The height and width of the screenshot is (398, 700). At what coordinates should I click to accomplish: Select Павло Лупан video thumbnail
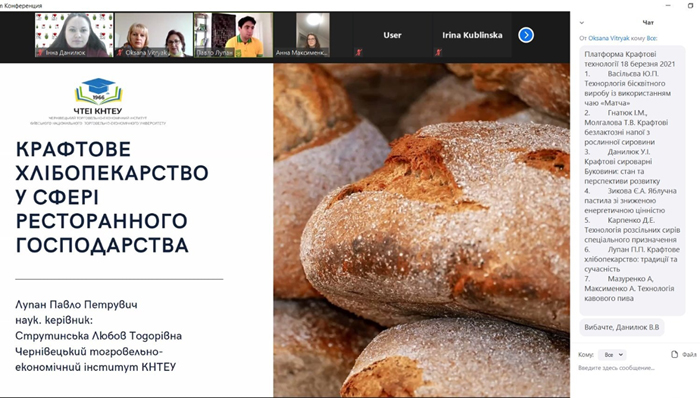coord(233,35)
